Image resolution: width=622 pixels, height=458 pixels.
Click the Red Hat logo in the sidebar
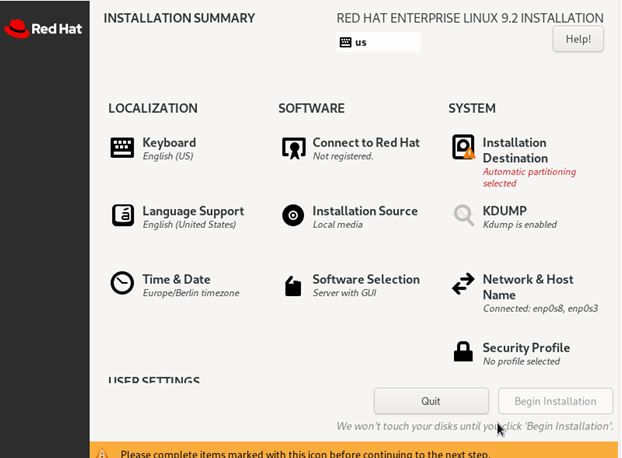click(x=43, y=29)
